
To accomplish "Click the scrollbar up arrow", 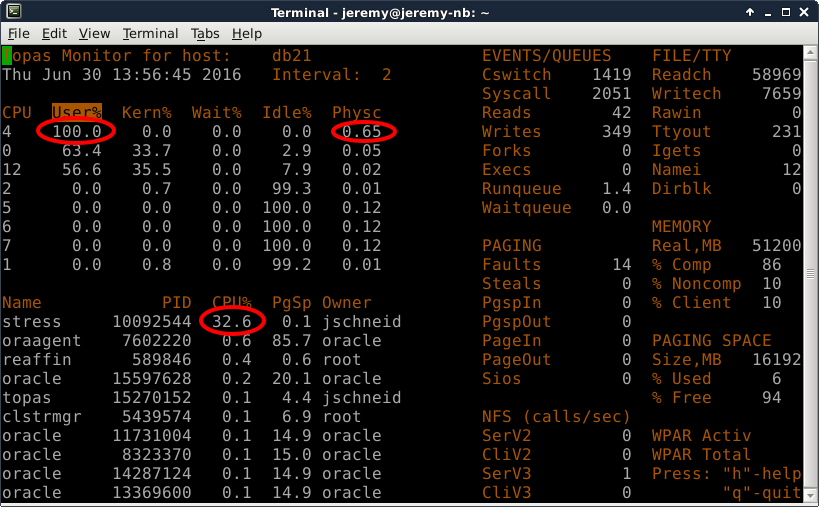I will (x=810, y=52).
